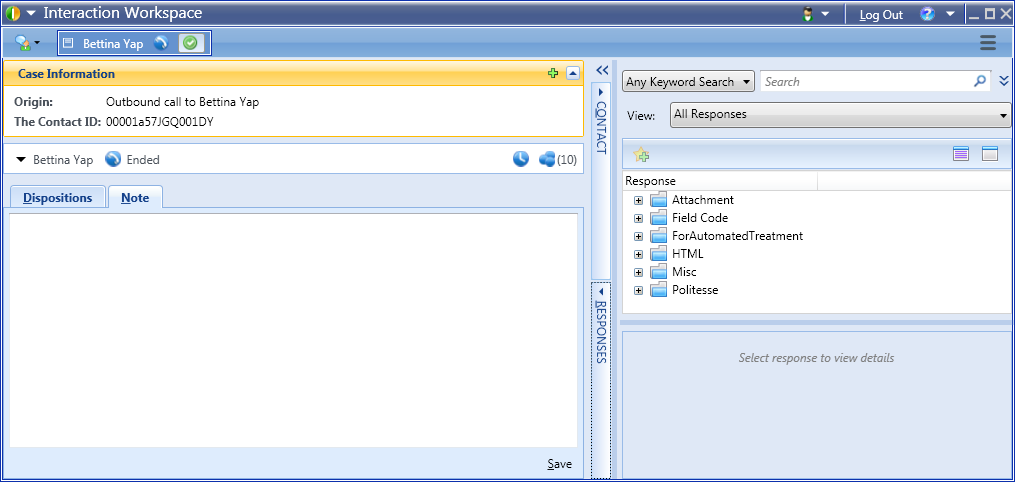Collapse the side panel with double chevron

(602, 70)
